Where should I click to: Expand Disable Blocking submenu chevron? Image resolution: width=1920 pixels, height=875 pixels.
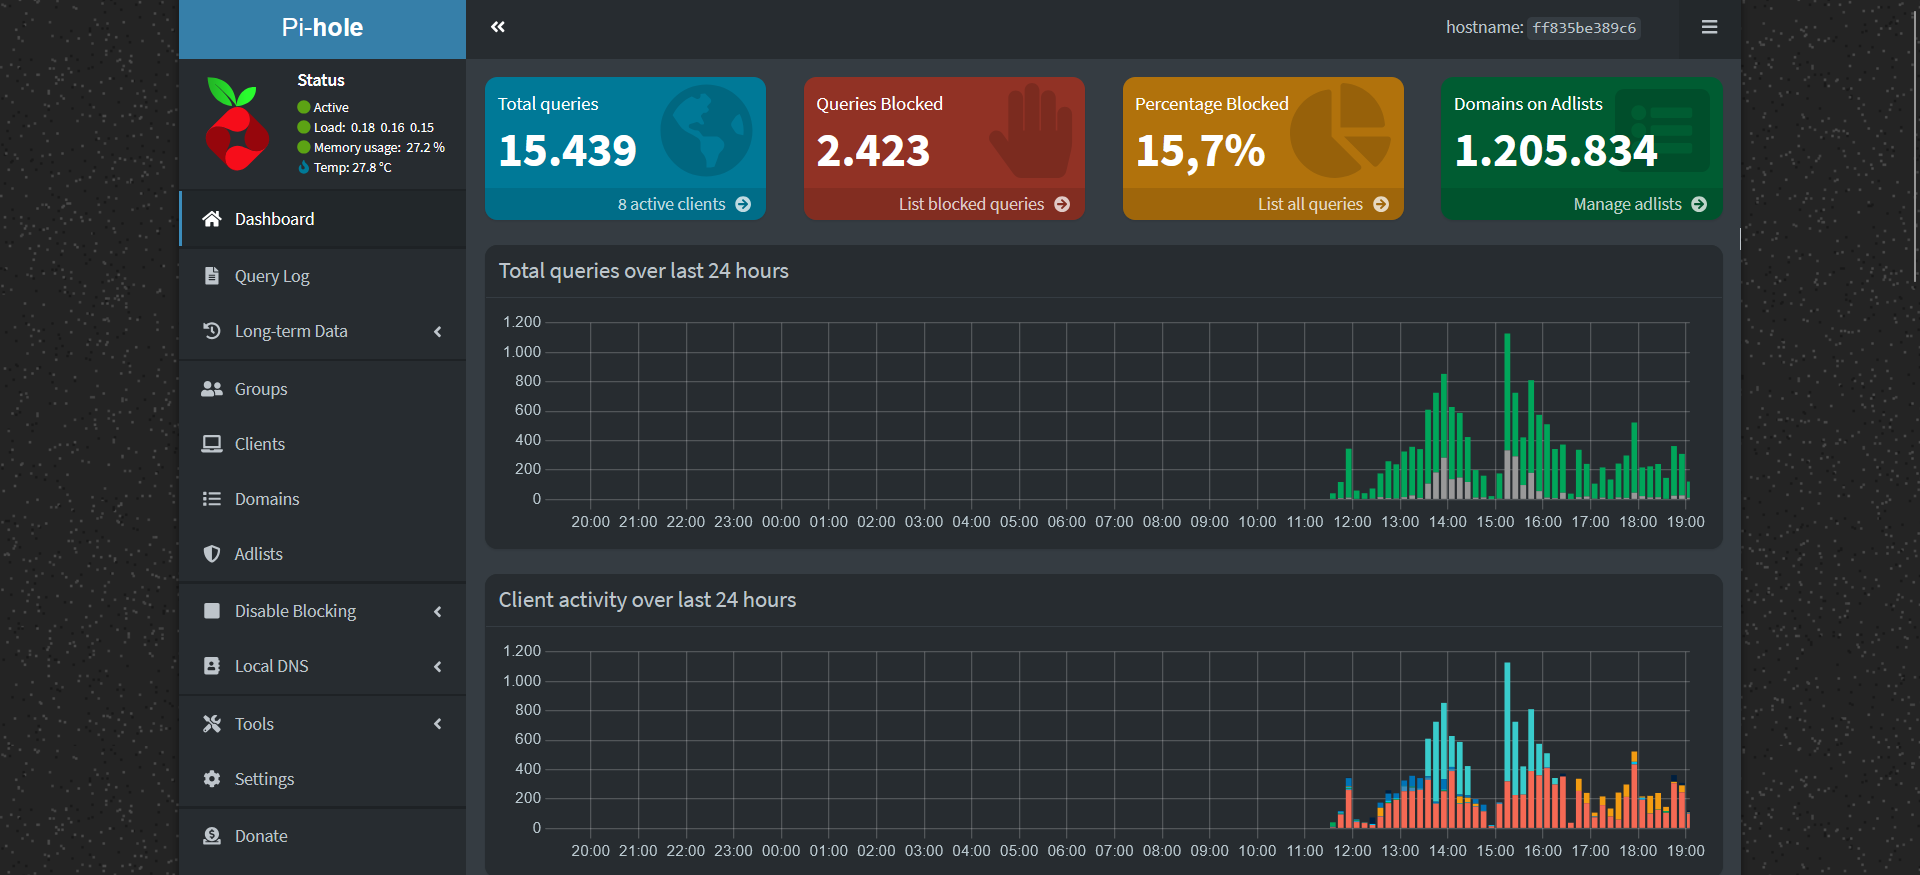(x=438, y=611)
